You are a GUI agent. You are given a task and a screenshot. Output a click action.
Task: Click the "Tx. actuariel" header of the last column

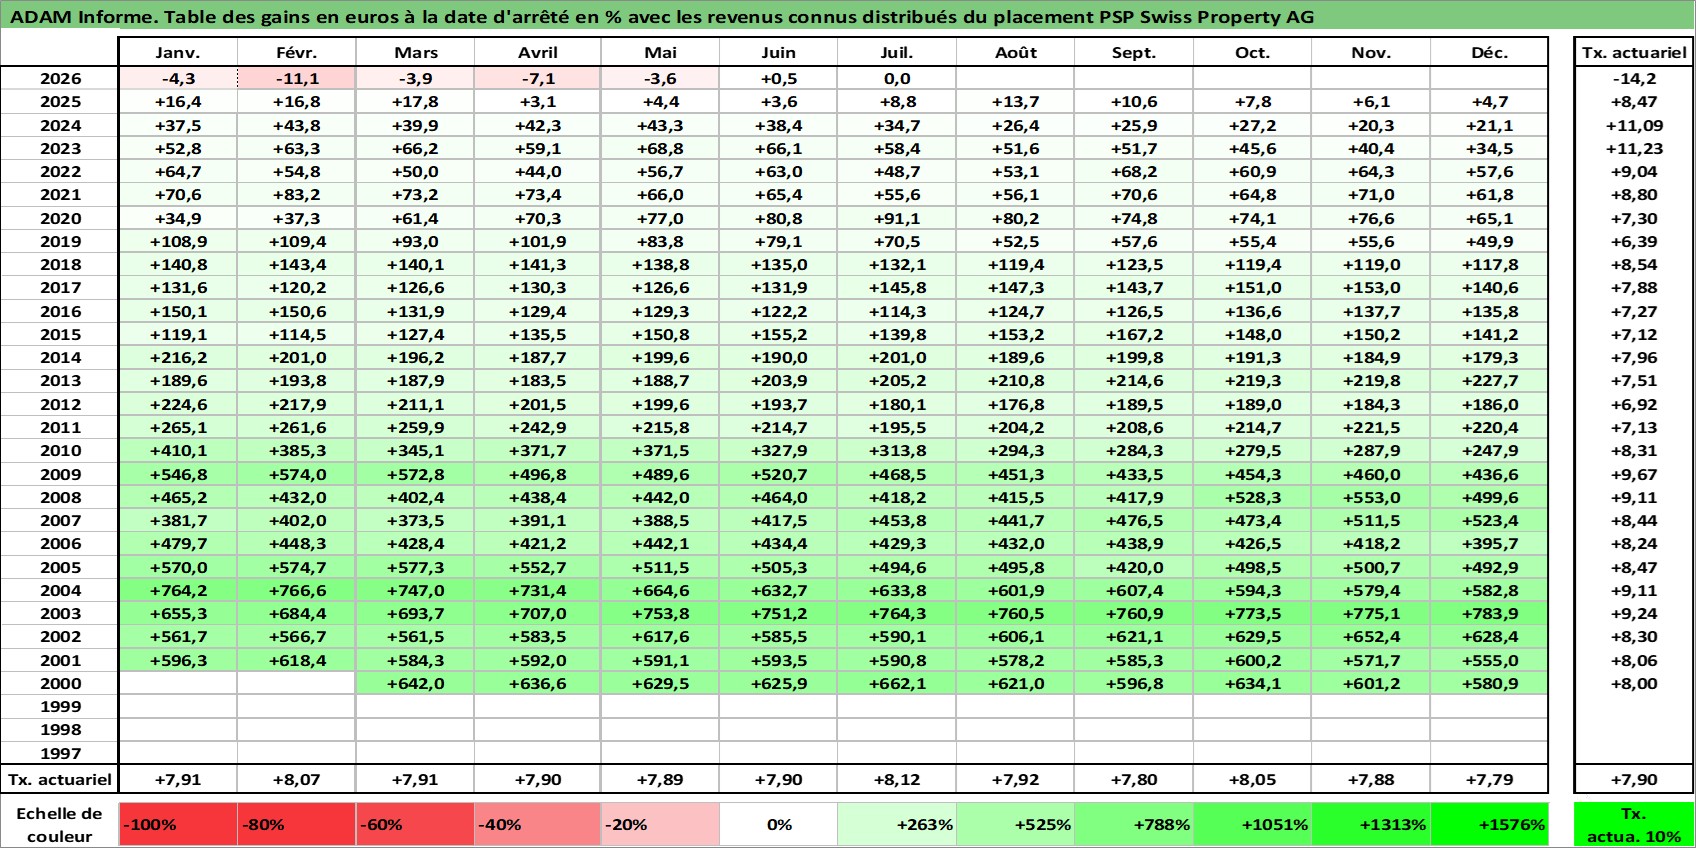[x=1634, y=53]
